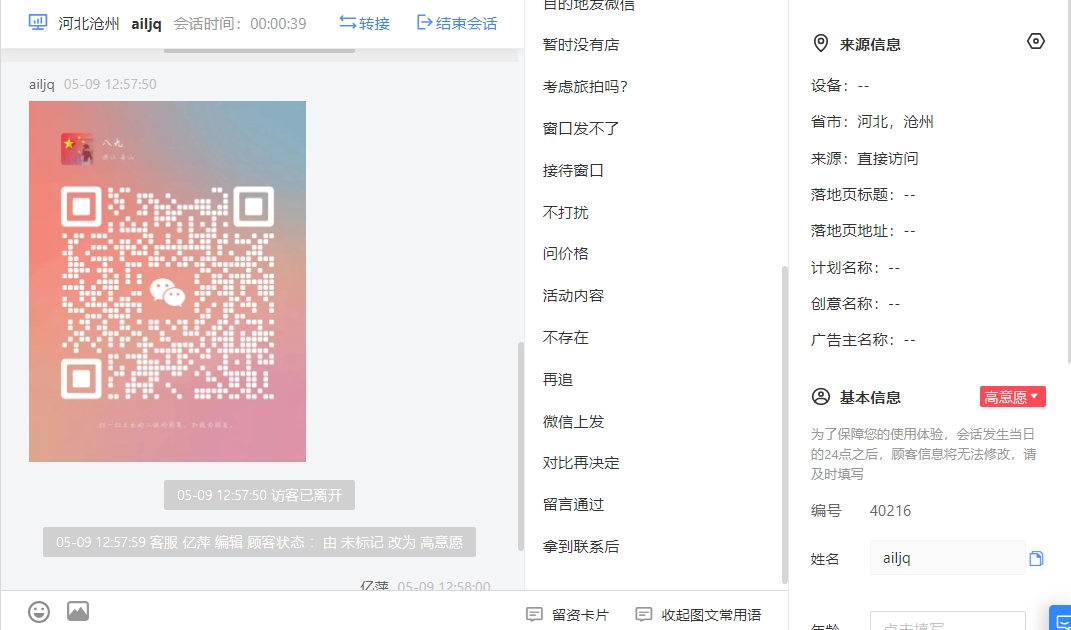Image resolution: width=1071 pixels, height=630 pixels.
Task: Click the person icon of 基本信息
Action: pyautogui.click(x=820, y=397)
